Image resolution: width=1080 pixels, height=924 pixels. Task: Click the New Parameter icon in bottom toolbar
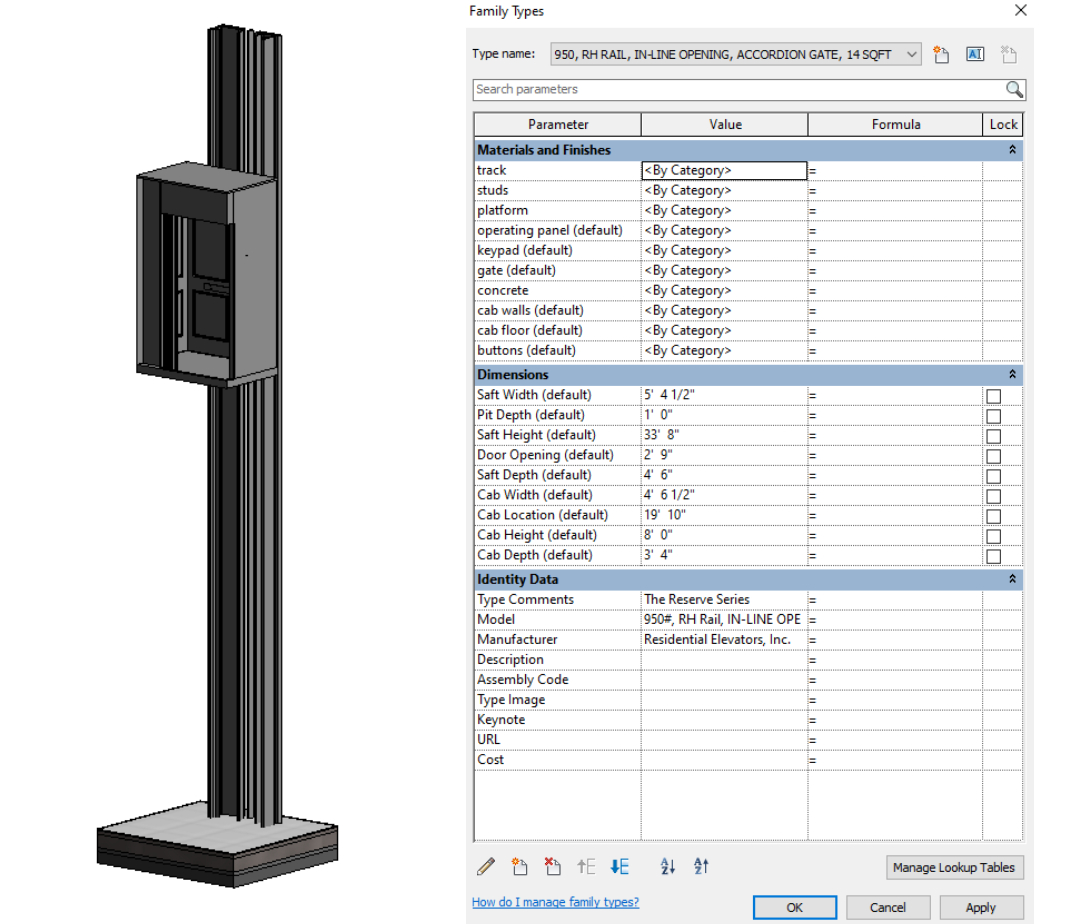click(519, 867)
